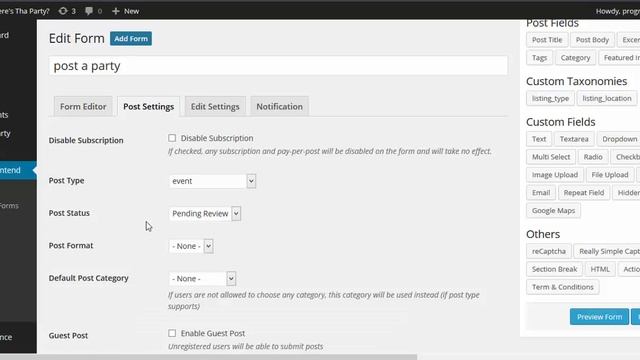Image resolution: width=640 pixels, height=360 pixels.
Task: Add the Section Break element
Action: (554, 269)
